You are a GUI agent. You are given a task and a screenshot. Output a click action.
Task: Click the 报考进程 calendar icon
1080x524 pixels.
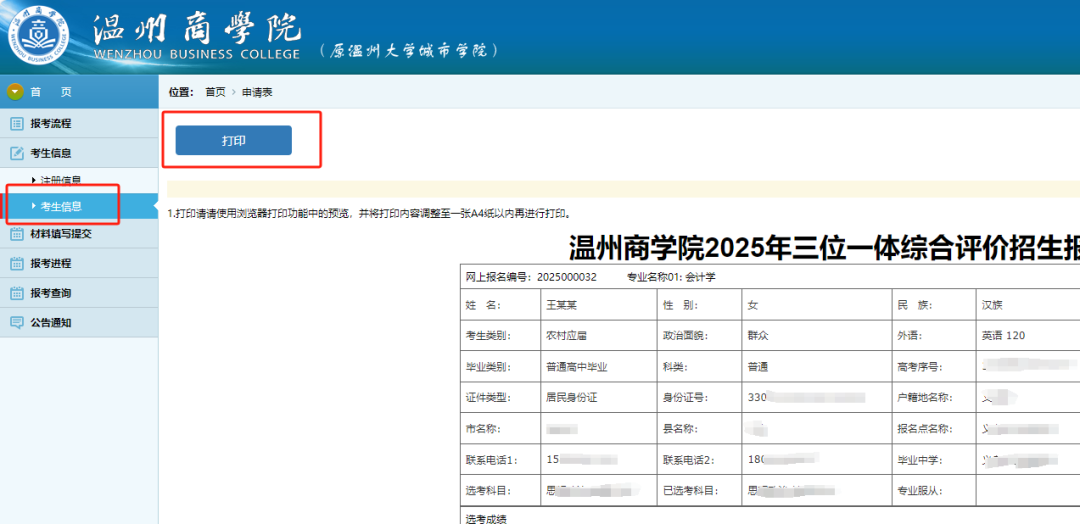point(16,264)
